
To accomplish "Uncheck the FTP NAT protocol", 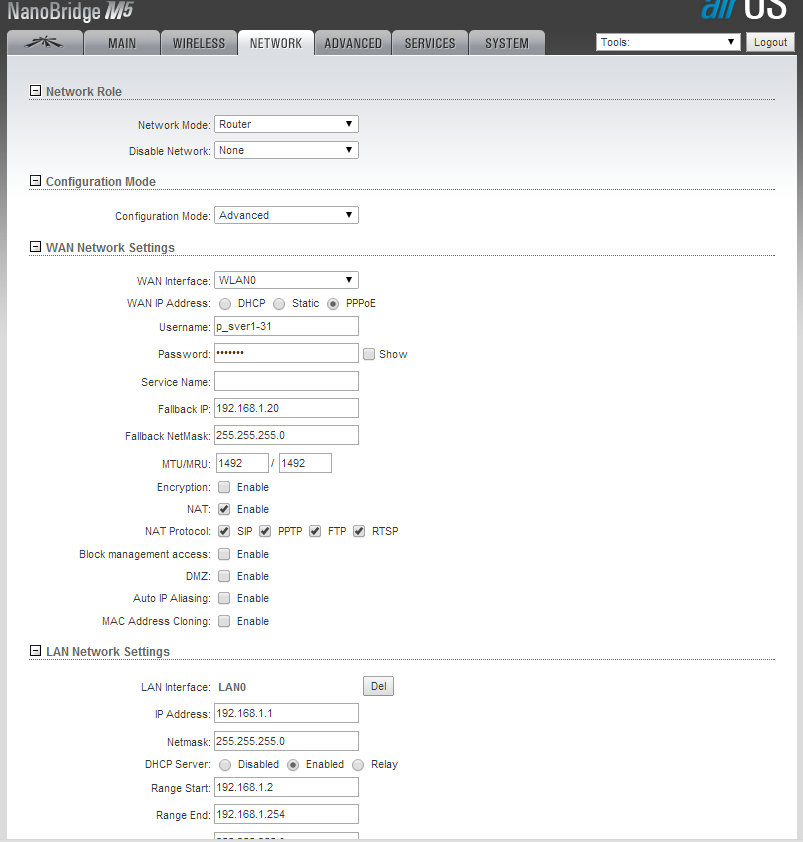I will (315, 531).
